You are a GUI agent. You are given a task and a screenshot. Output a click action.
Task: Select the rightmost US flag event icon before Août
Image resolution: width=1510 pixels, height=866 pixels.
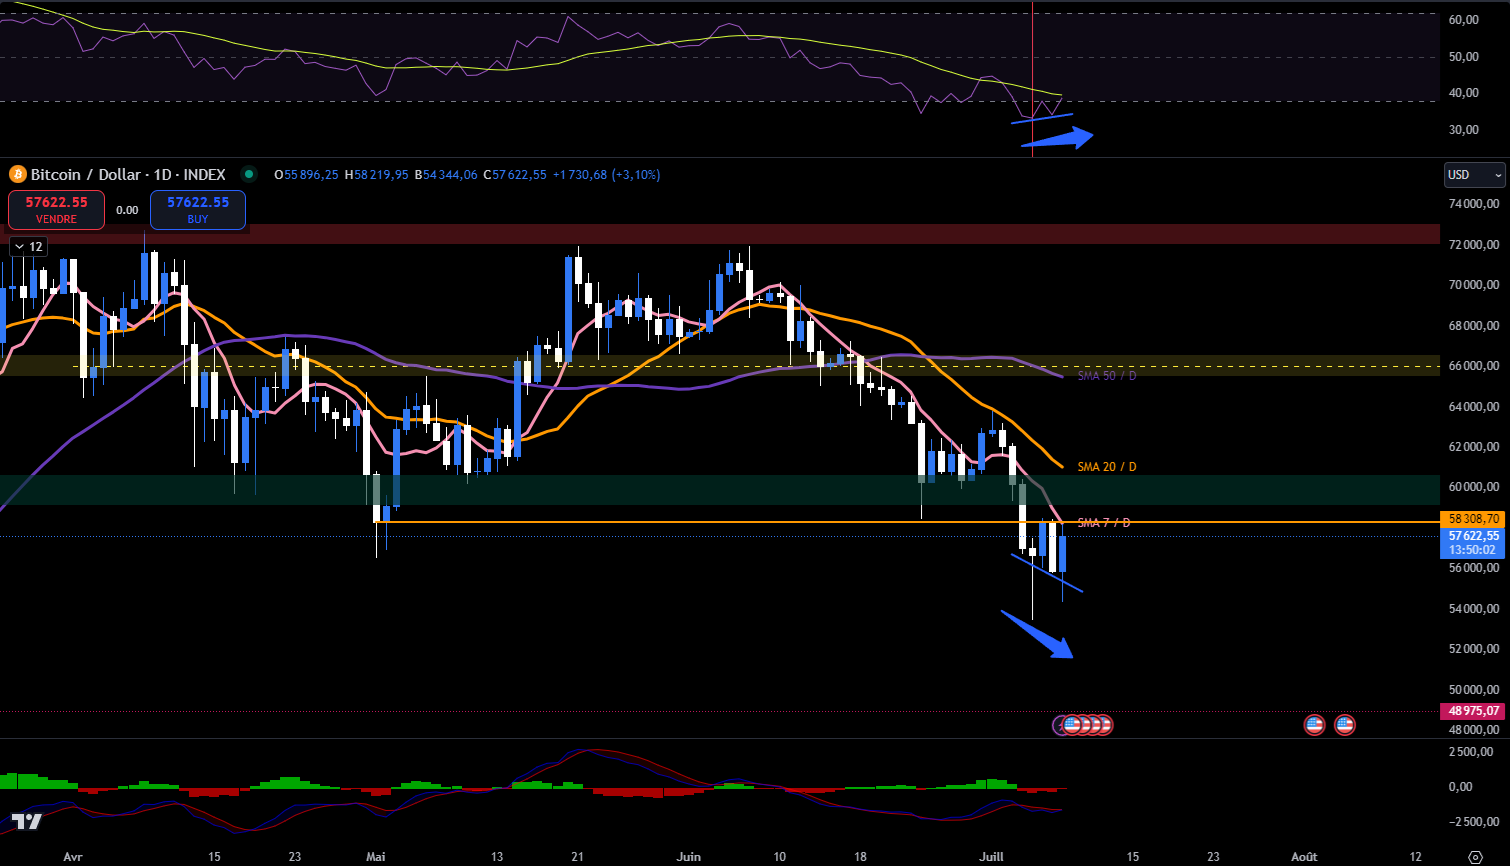(x=1345, y=724)
